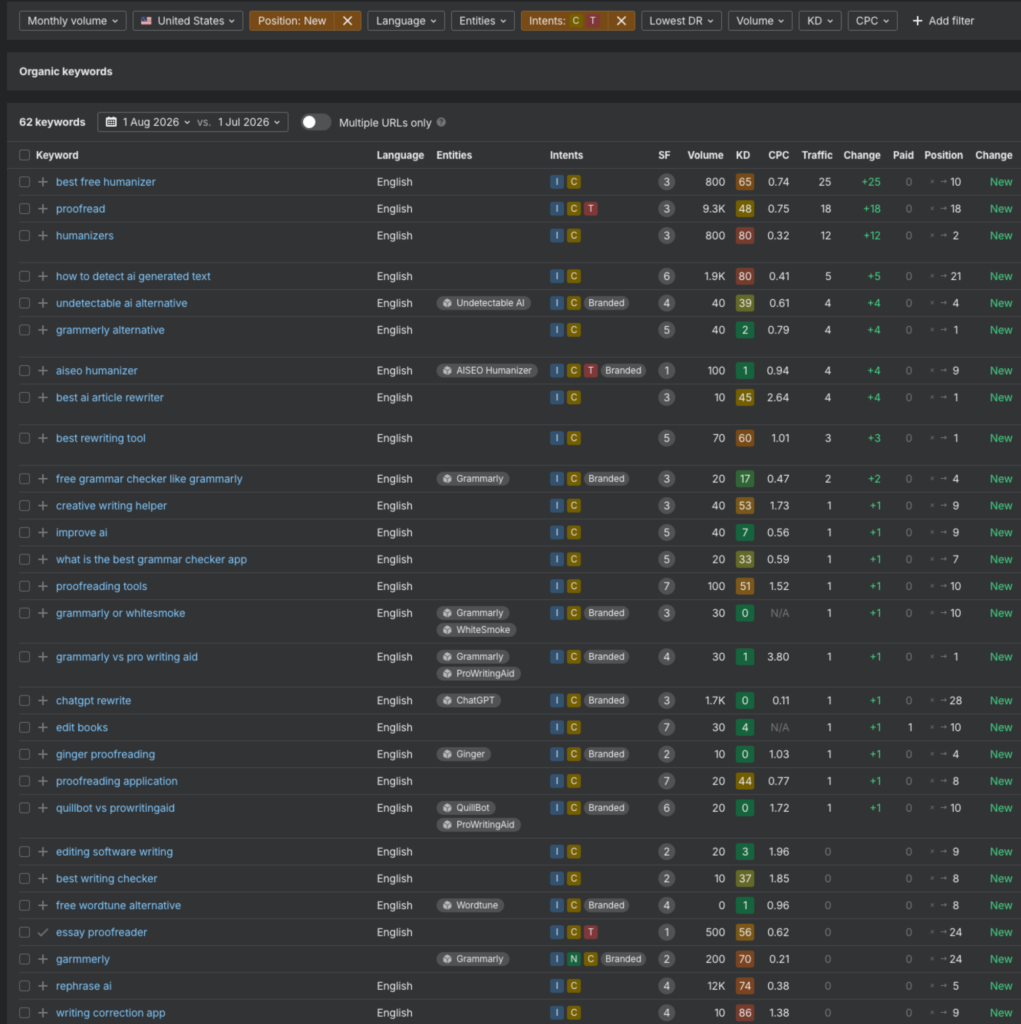The image size is (1021, 1024).
Task: Expand the grammerly alternative row
Action: coord(43,330)
